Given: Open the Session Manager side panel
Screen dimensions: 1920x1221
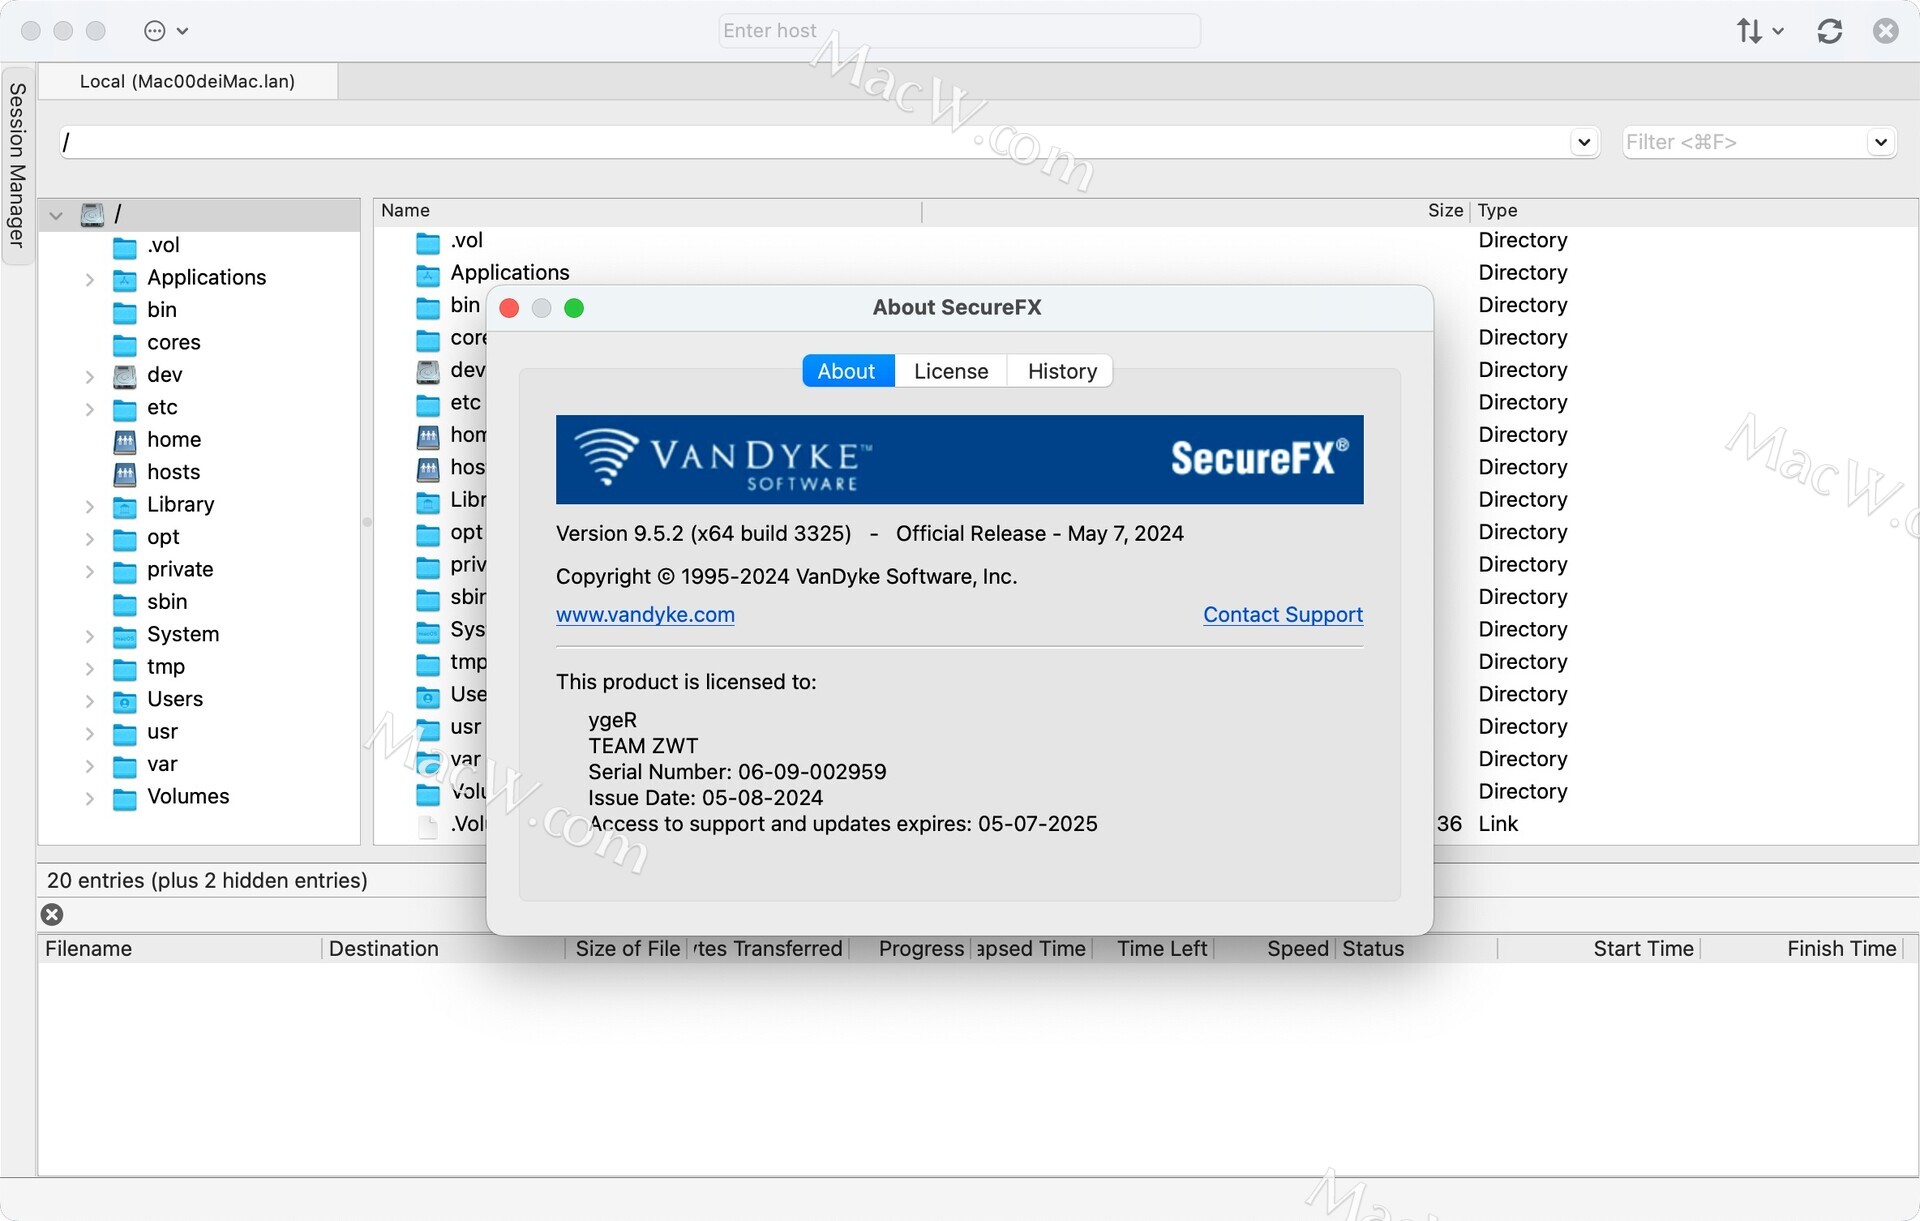Looking at the screenshot, I should coord(17,165).
